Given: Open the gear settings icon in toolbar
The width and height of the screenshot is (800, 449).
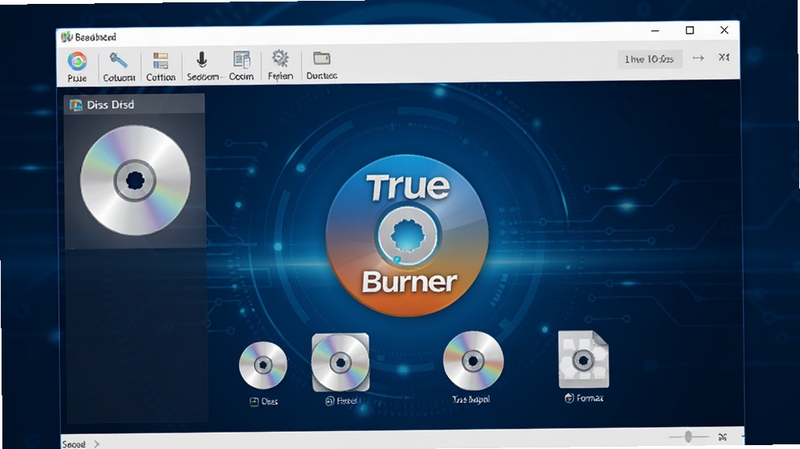Looking at the screenshot, I should (280, 59).
